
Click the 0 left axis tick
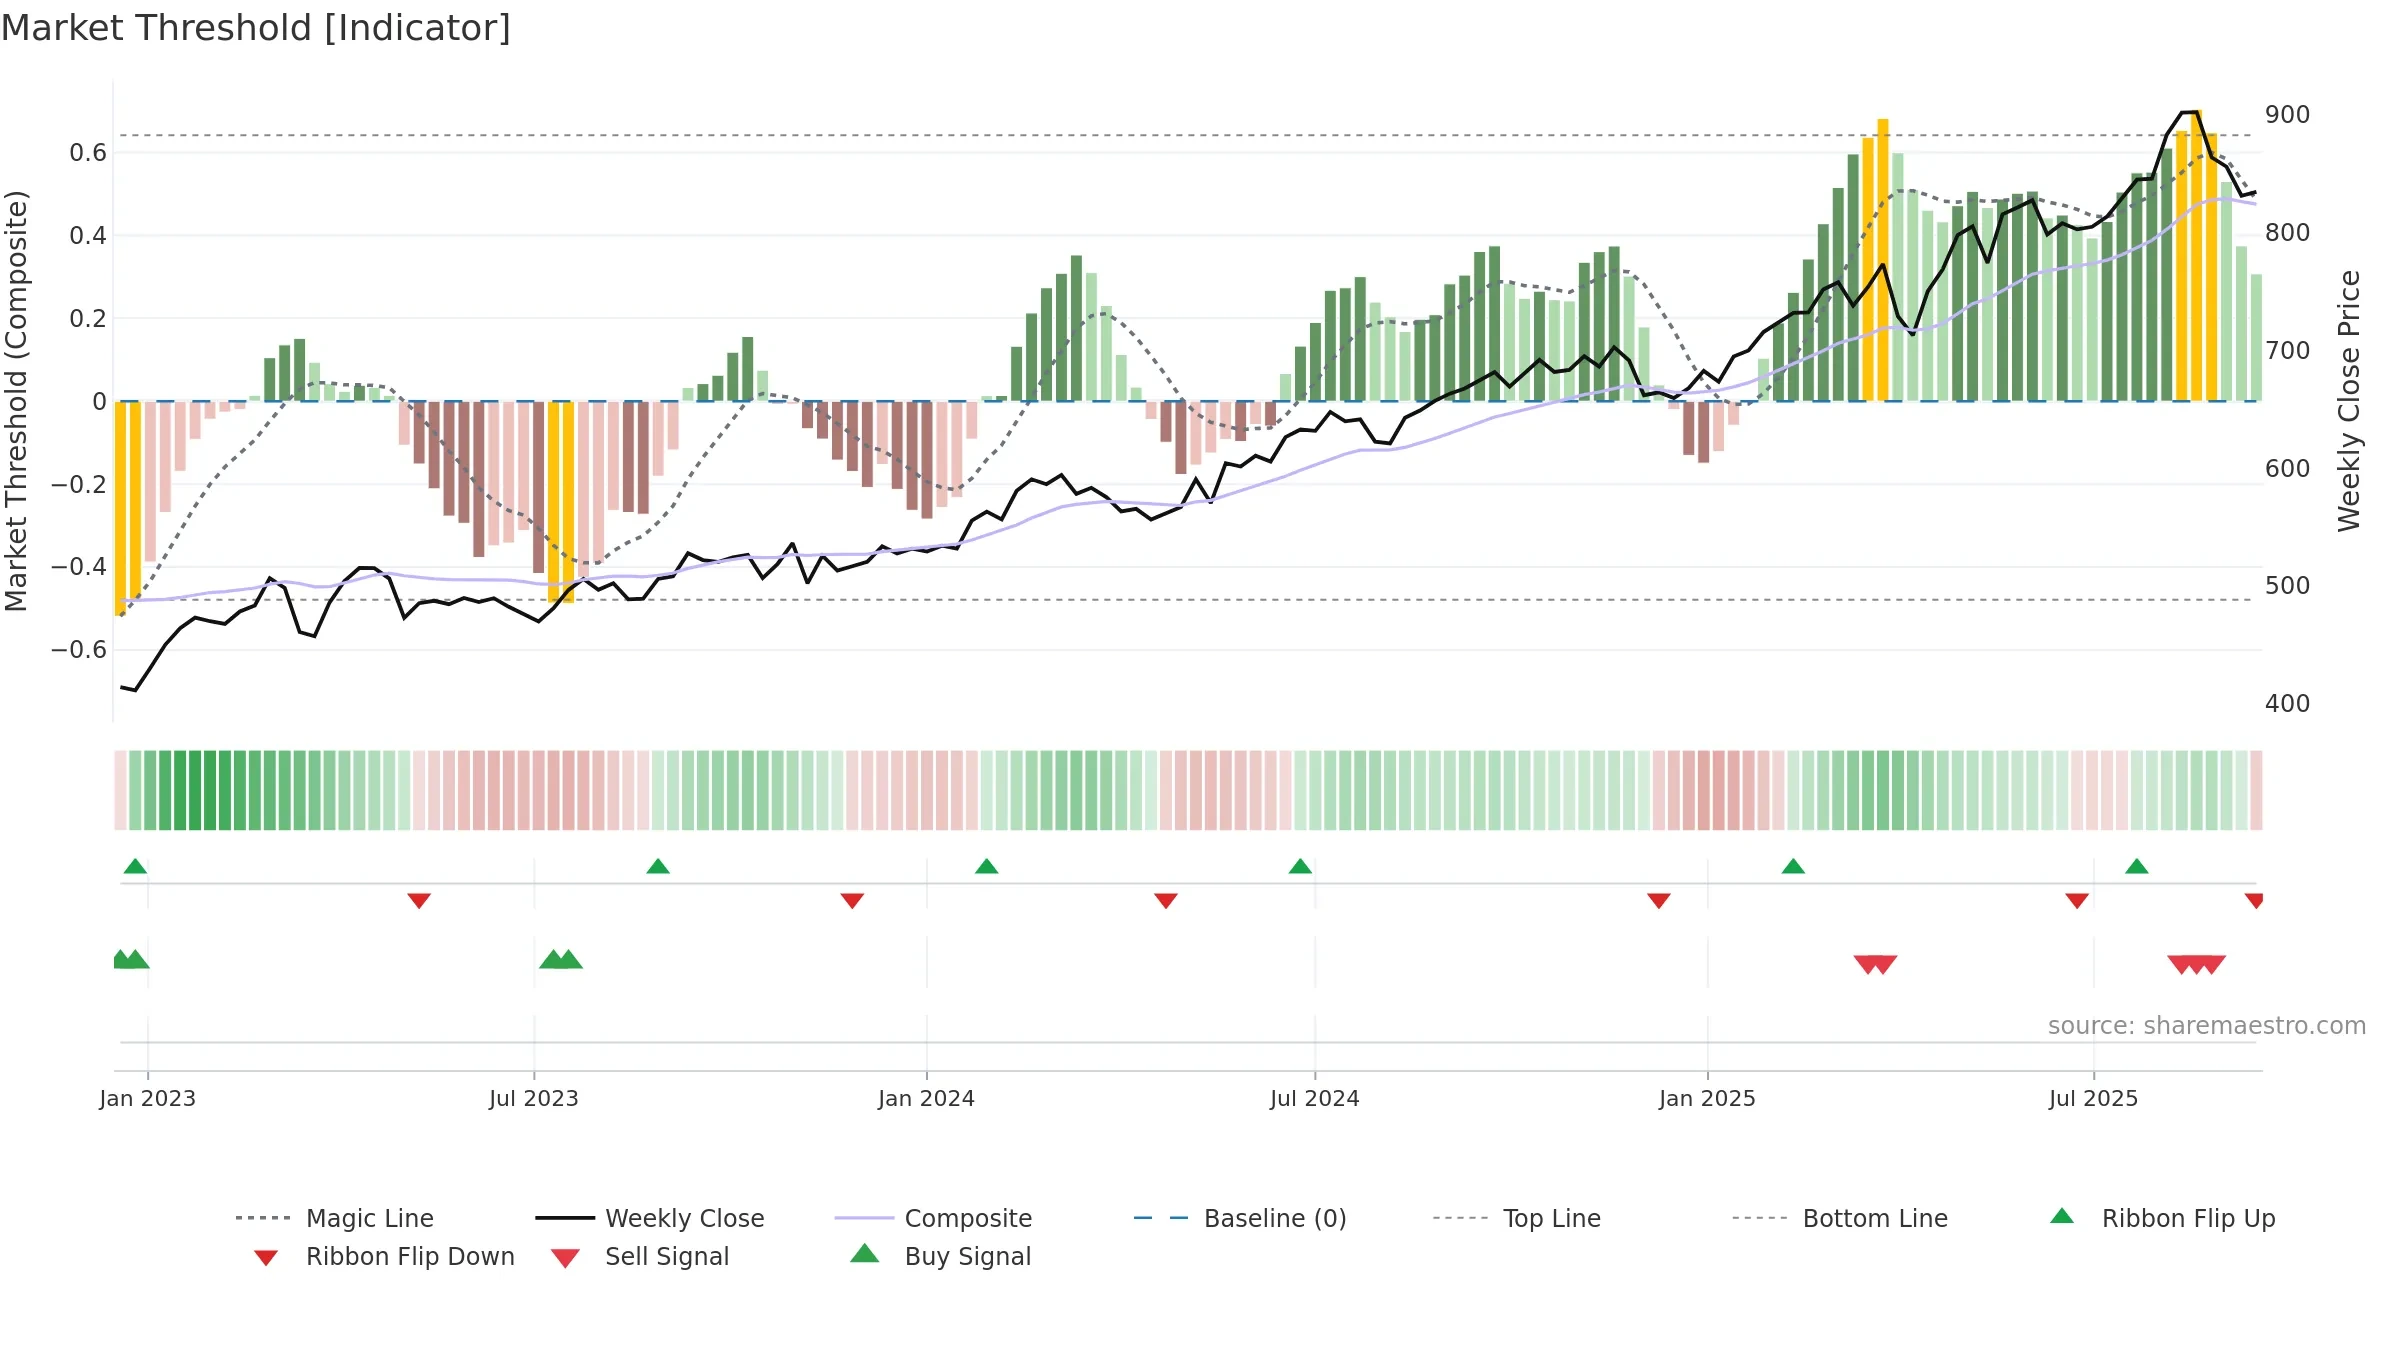(99, 402)
